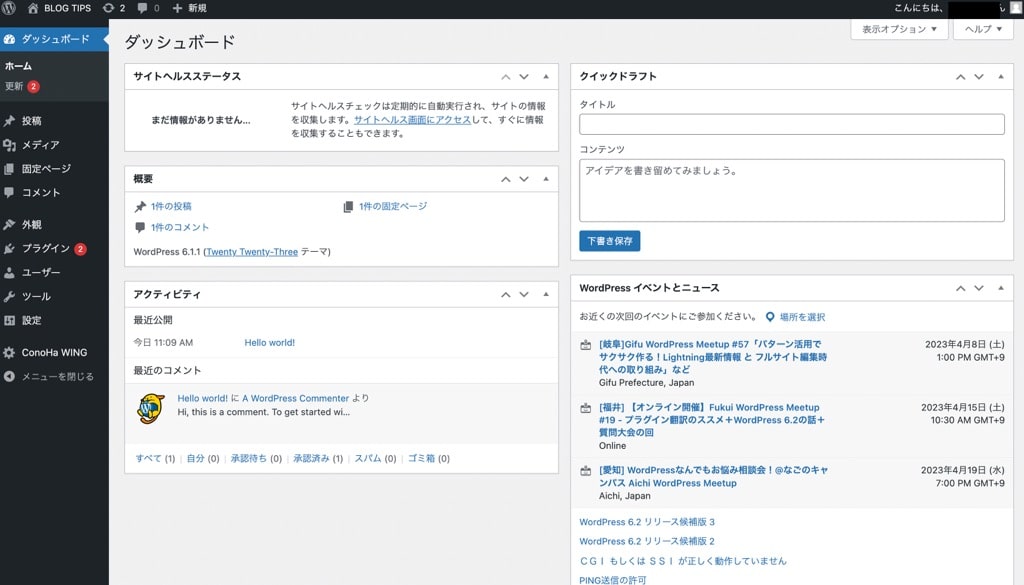Move 概要 panel up
The height and width of the screenshot is (585, 1024).
coord(505,179)
